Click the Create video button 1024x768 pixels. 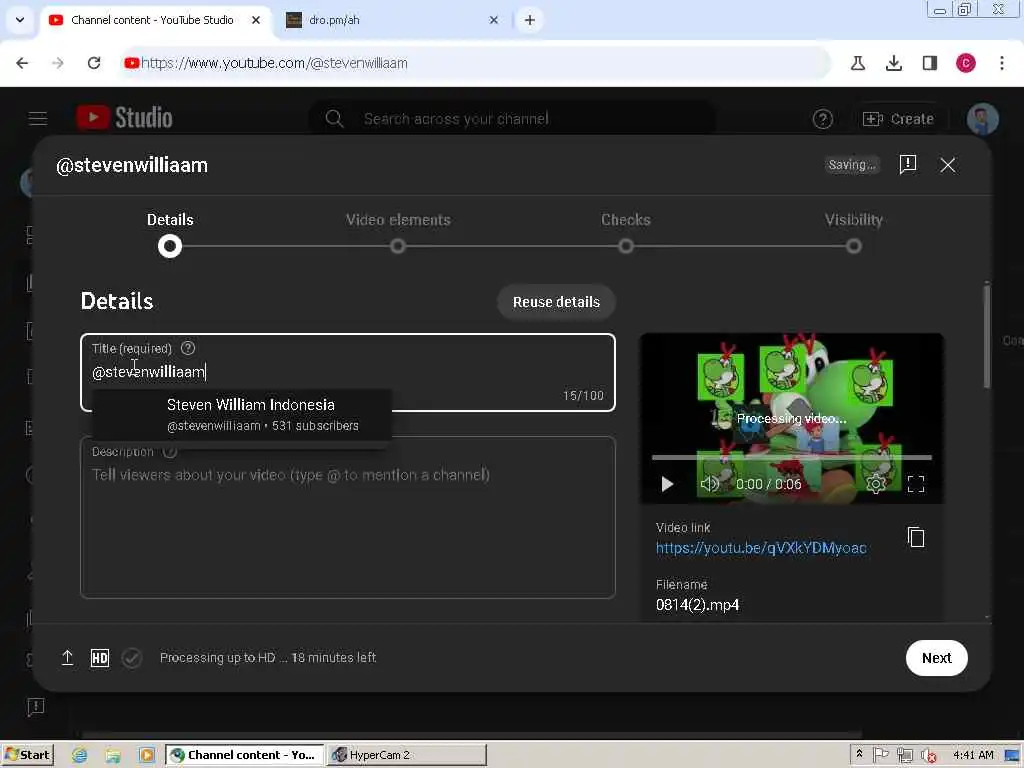tap(899, 119)
